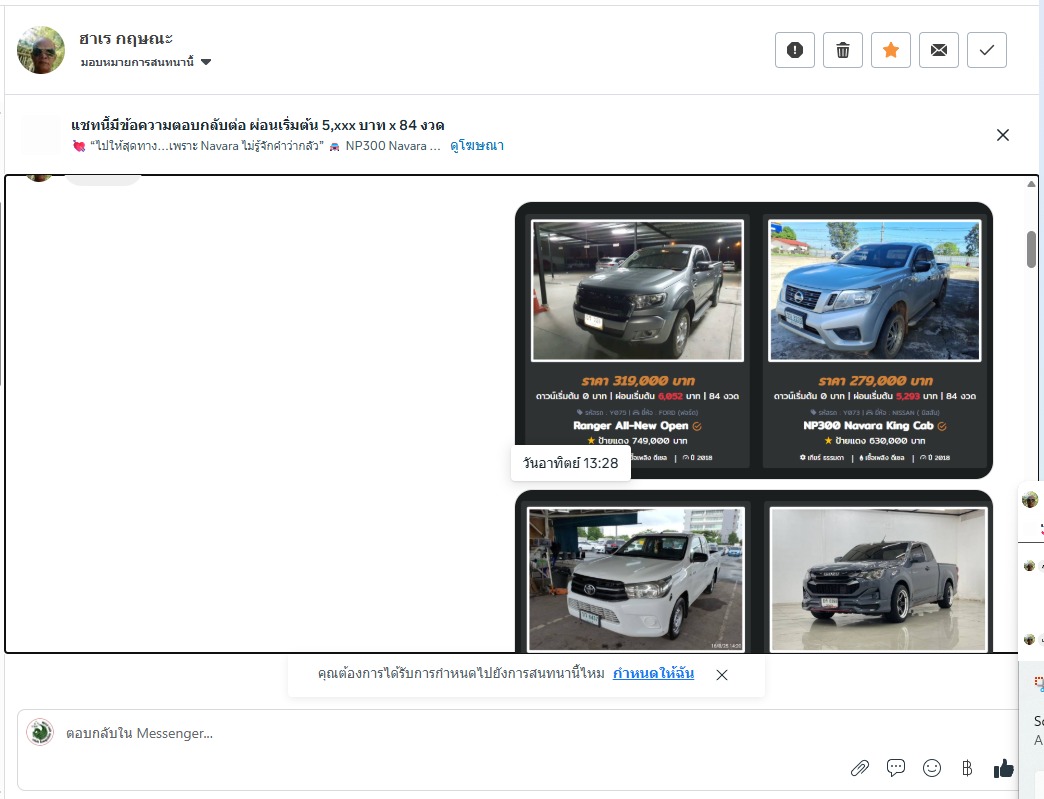Open saved replies speech bubble icon
1044x799 pixels.
click(896, 768)
